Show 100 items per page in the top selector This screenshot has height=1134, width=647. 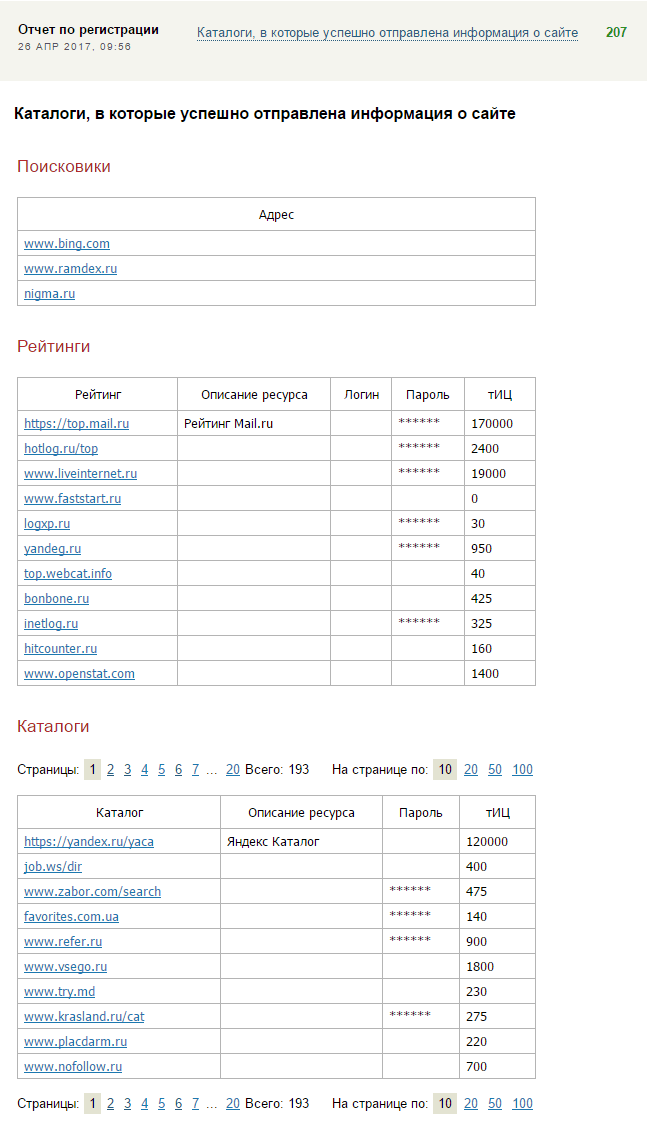522,770
